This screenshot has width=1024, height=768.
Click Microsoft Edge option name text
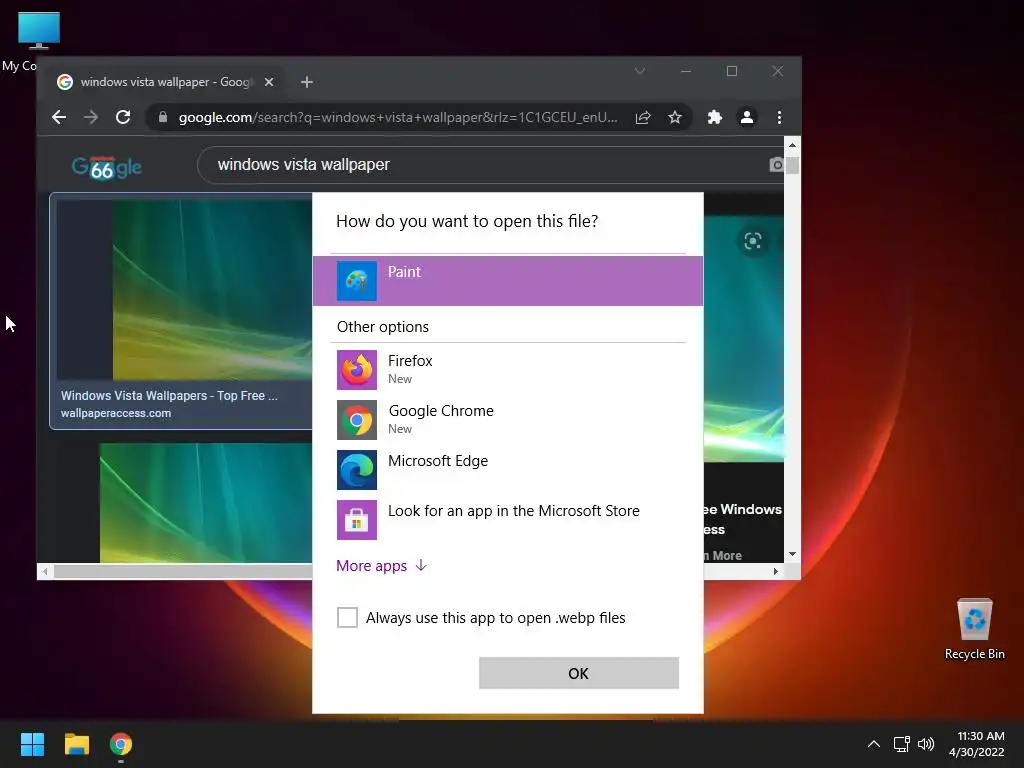(438, 461)
